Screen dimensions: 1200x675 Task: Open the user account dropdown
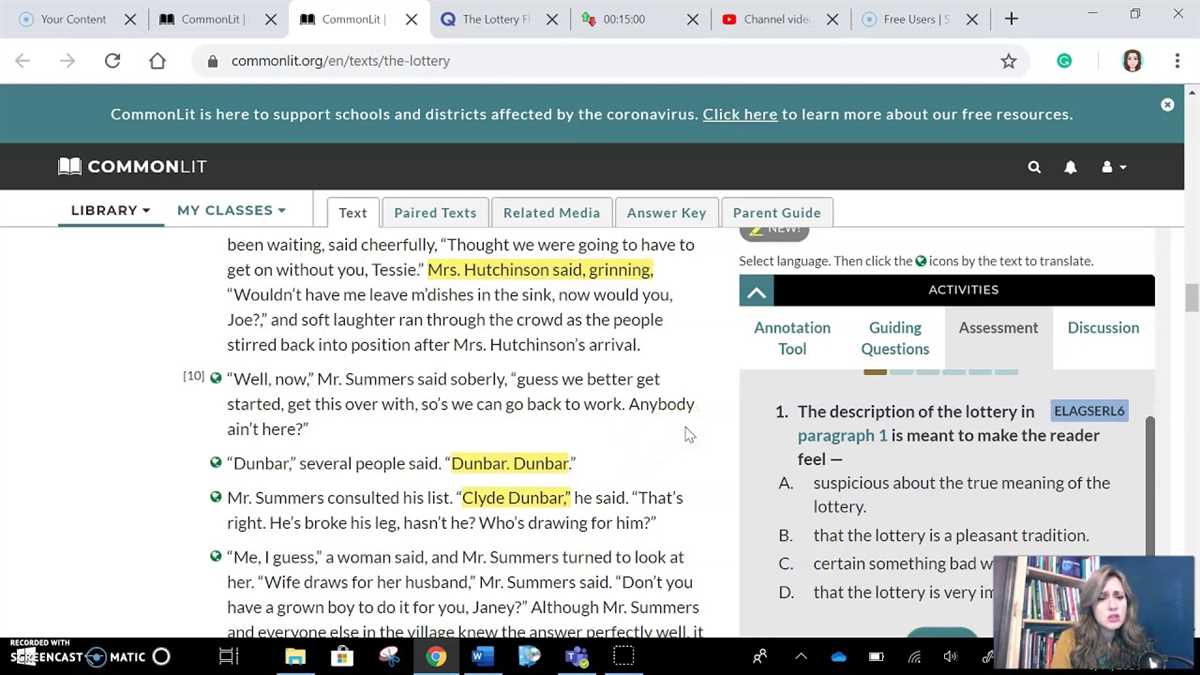pos(1113,167)
